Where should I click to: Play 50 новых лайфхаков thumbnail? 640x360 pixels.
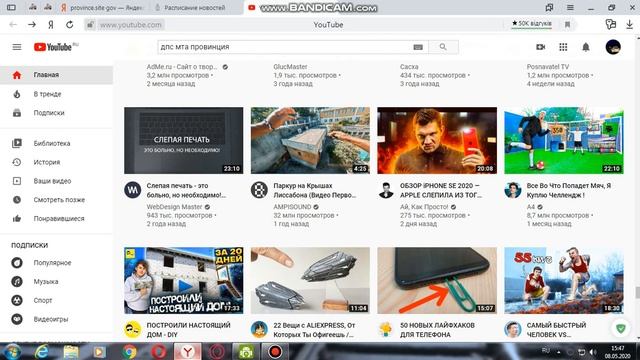[437, 280]
